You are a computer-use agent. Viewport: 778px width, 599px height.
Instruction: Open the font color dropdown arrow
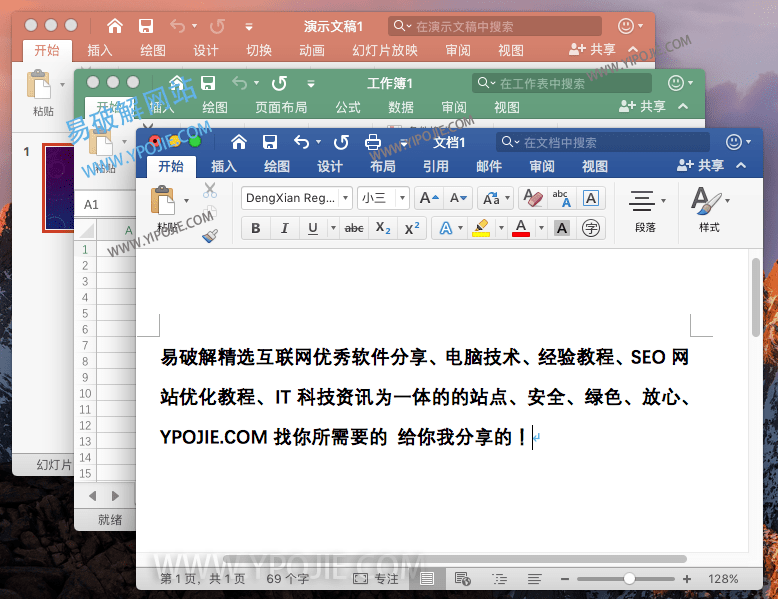coord(541,228)
